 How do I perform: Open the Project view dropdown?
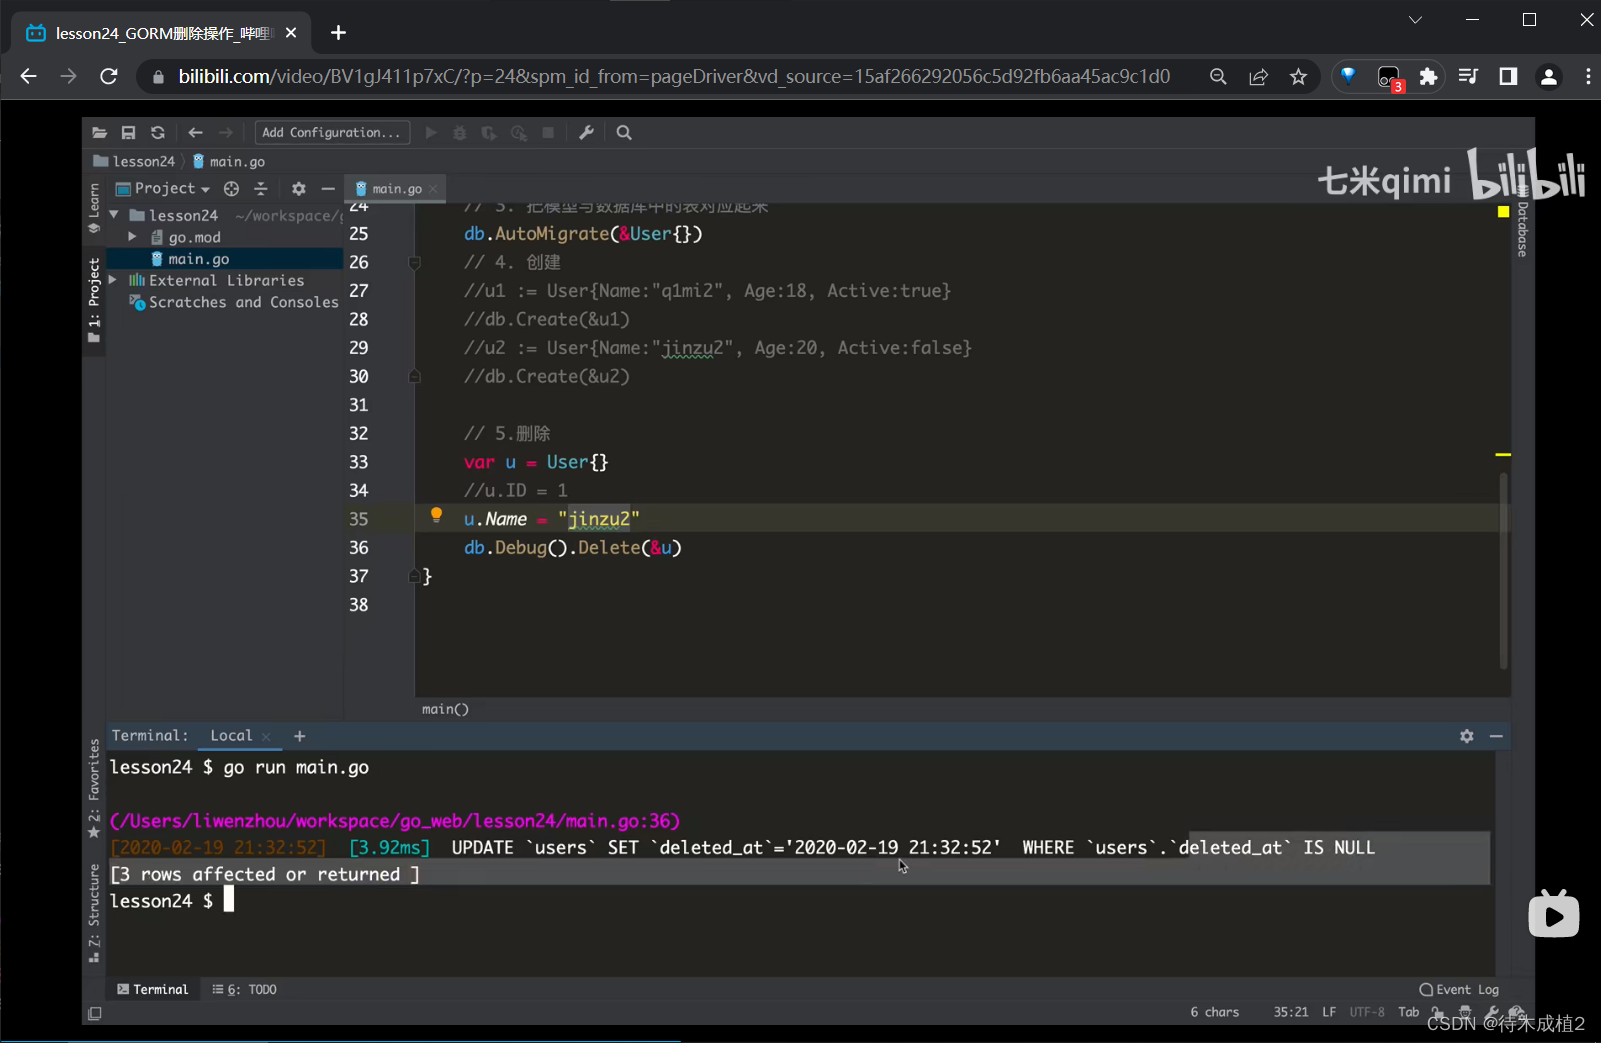(163, 188)
